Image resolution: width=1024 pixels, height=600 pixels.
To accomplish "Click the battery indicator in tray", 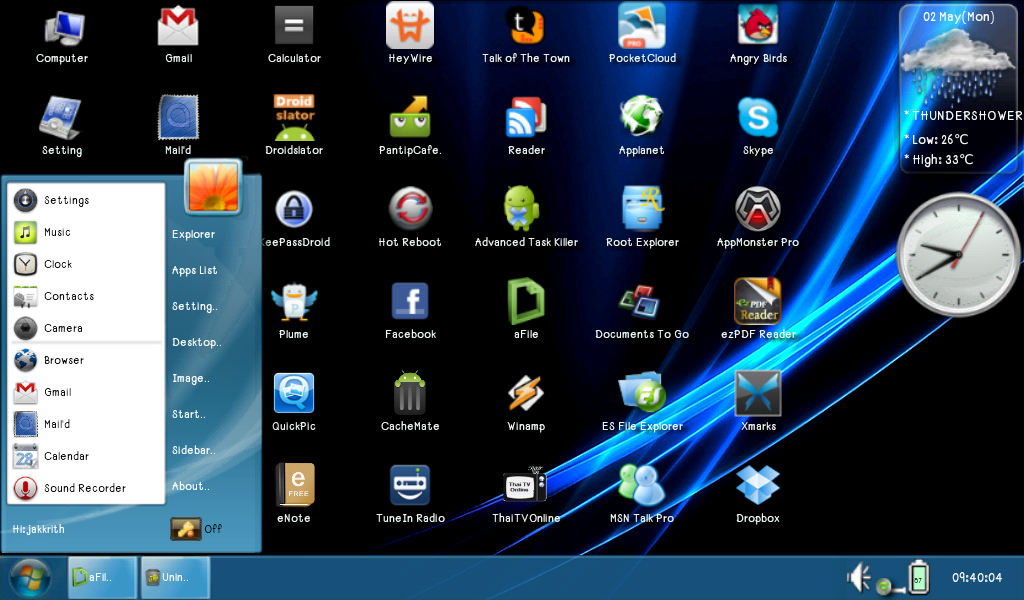I will [x=919, y=576].
